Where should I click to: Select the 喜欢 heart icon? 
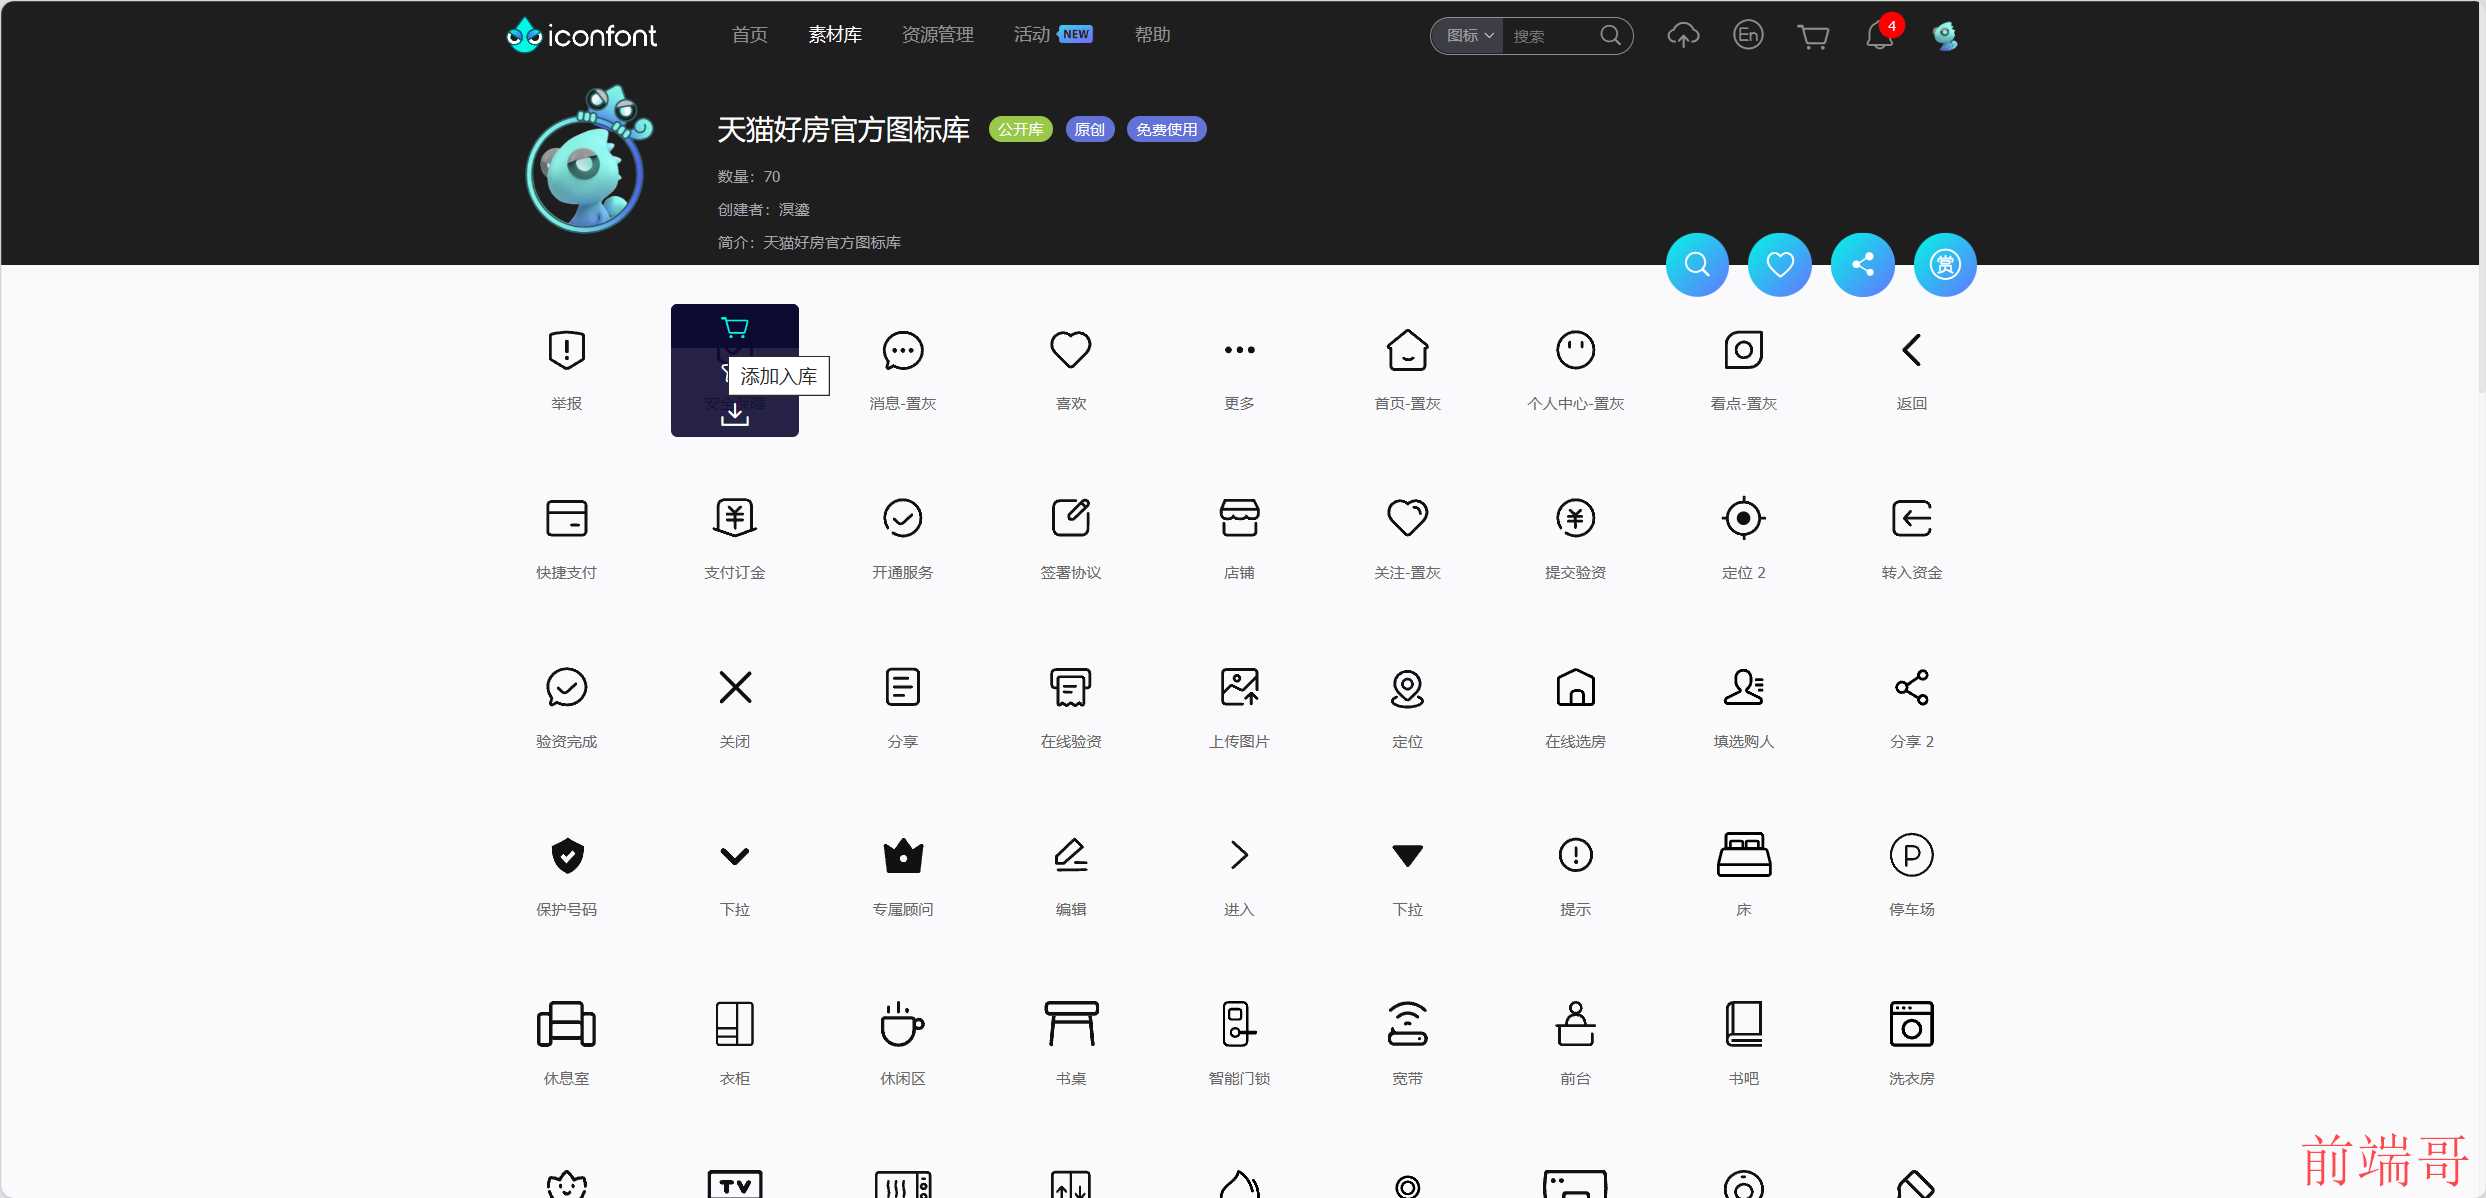point(1071,350)
